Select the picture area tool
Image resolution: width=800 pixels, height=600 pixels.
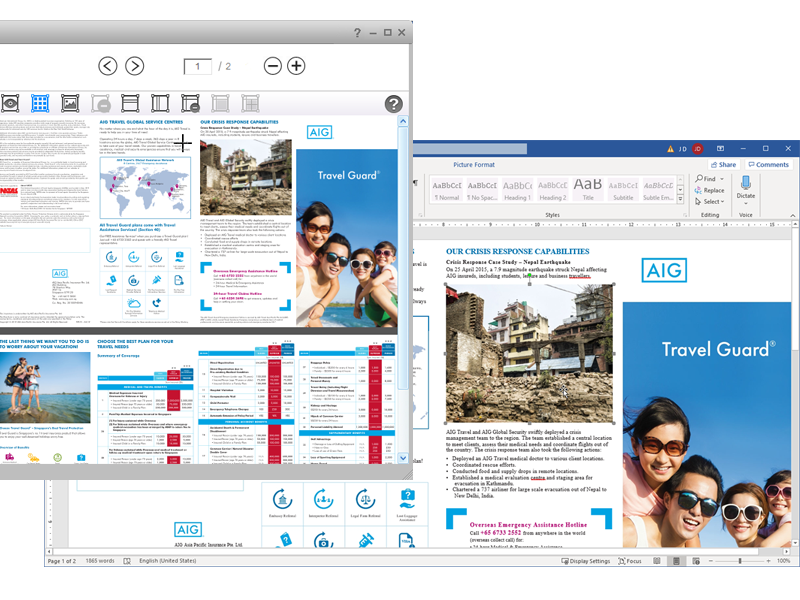click(70, 104)
